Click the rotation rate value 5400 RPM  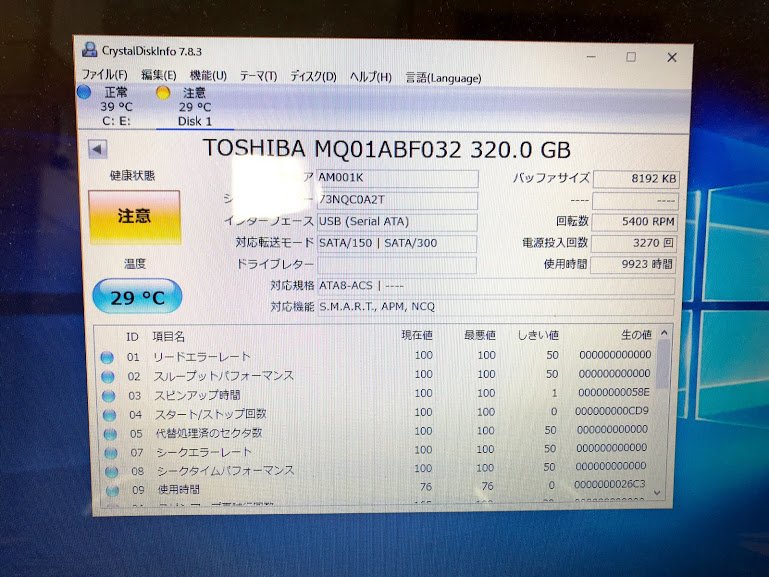[x=635, y=222]
